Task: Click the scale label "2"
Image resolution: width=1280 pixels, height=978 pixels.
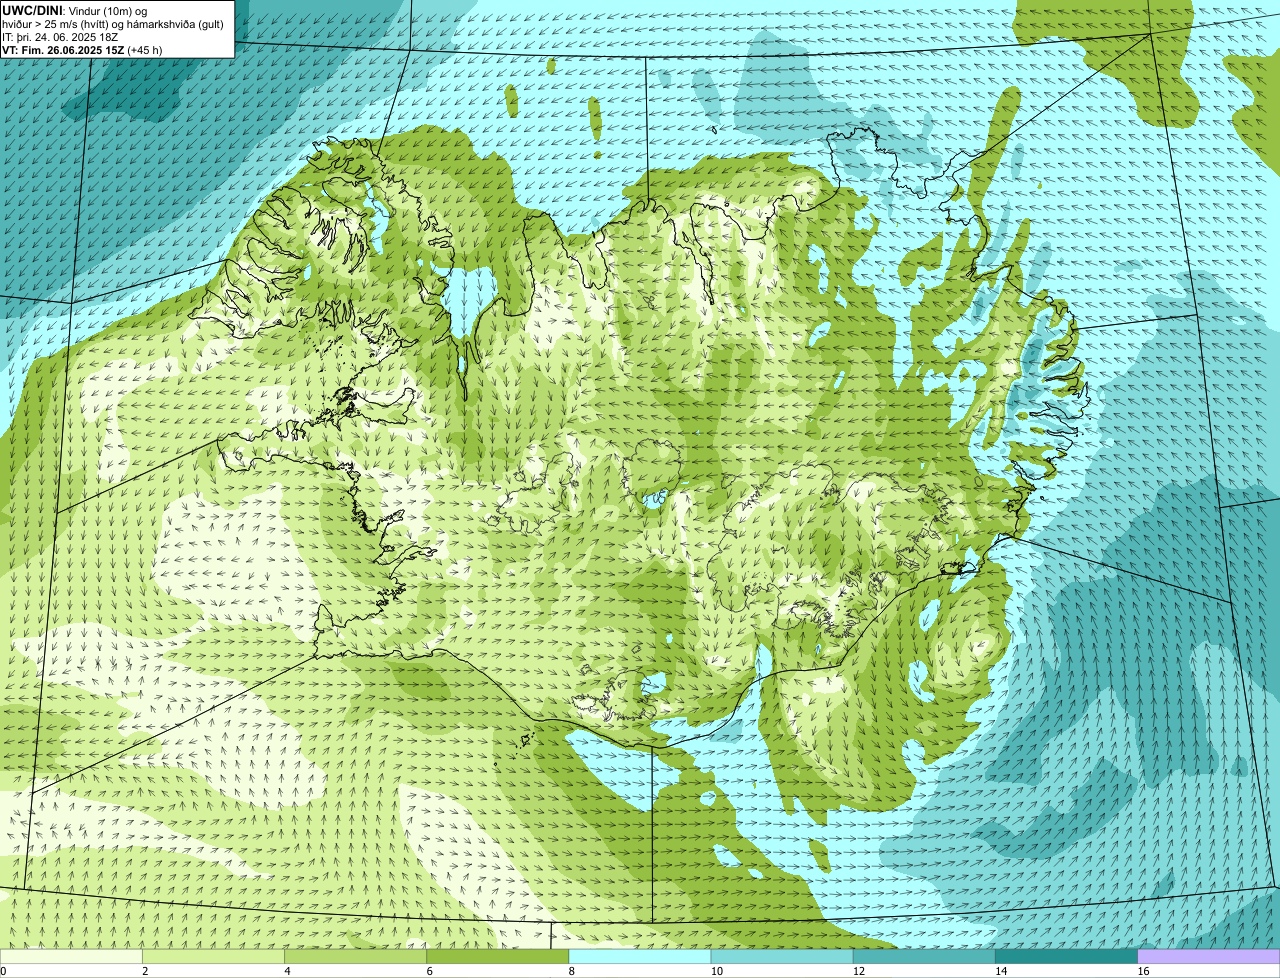Action: (x=145, y=971)
